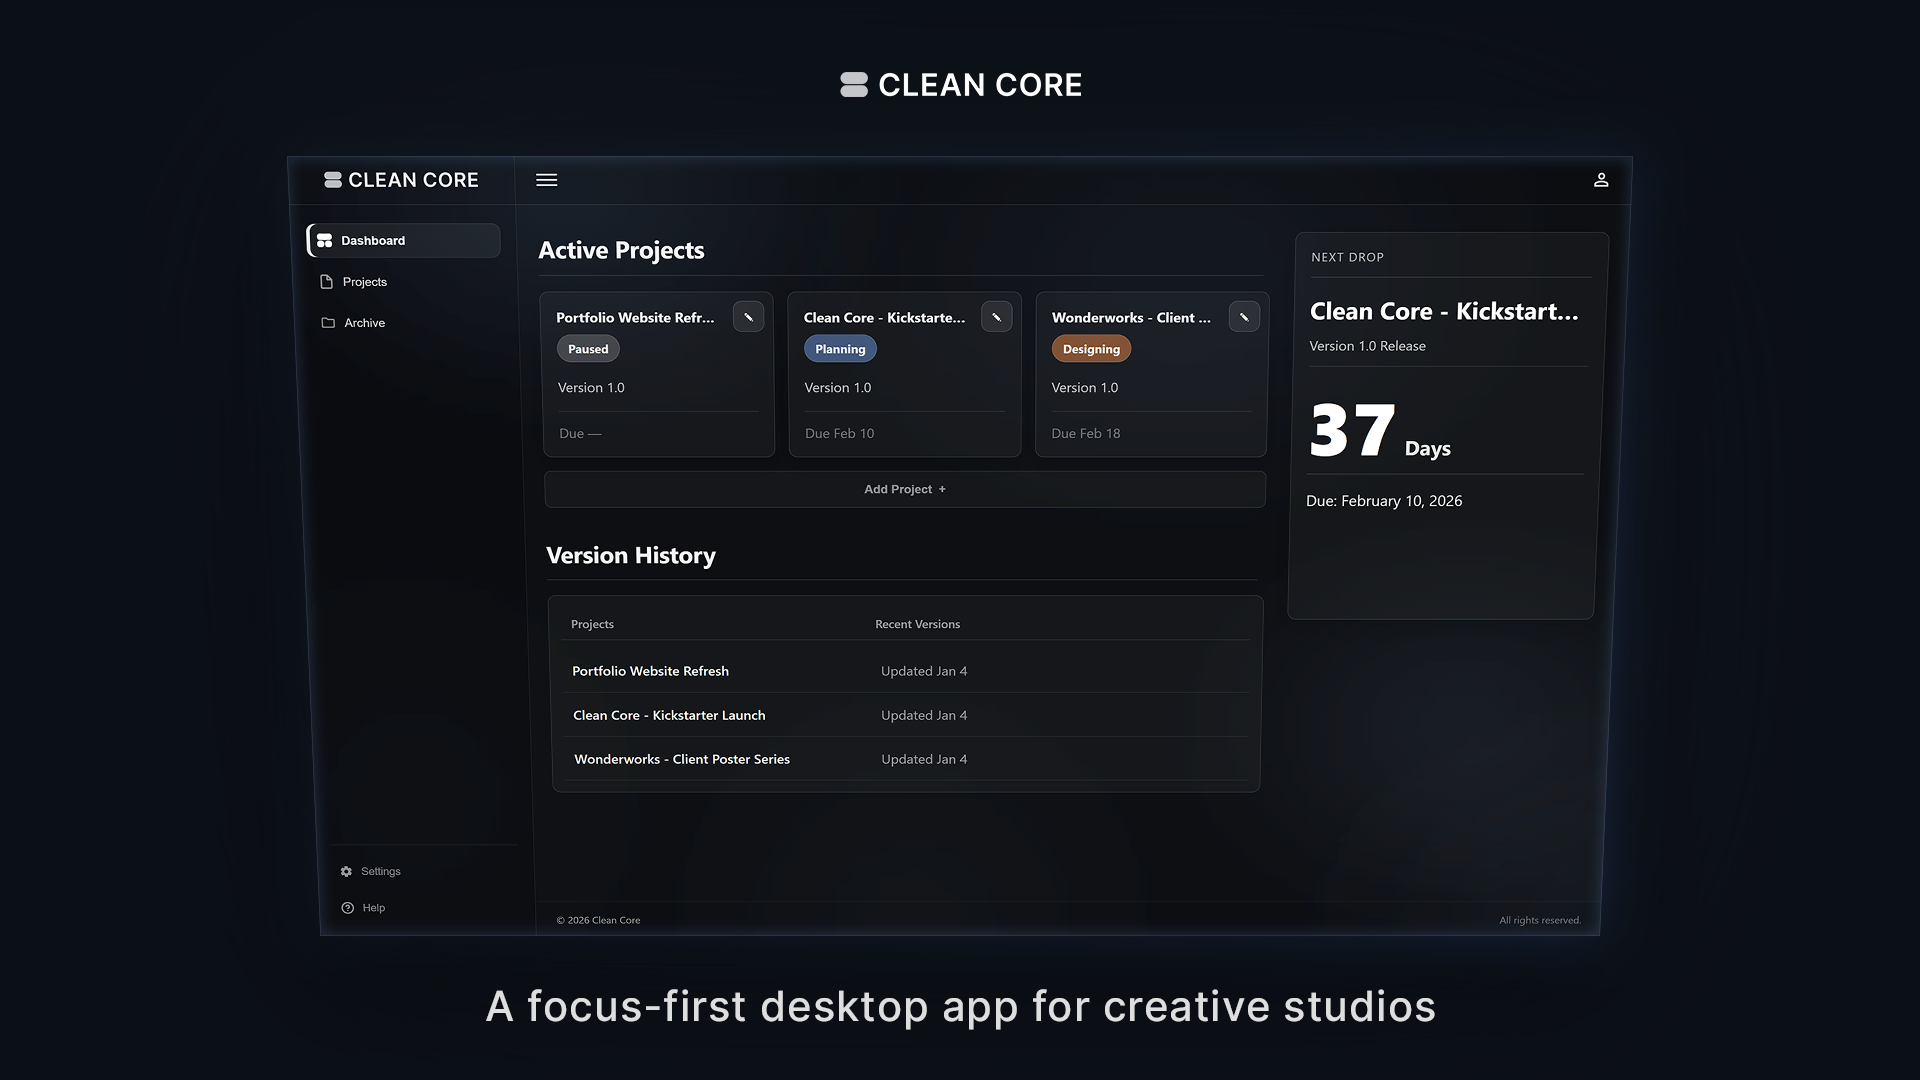Toggle the hamburger menu icon
1920x1080 pixels.
(546, 180)
